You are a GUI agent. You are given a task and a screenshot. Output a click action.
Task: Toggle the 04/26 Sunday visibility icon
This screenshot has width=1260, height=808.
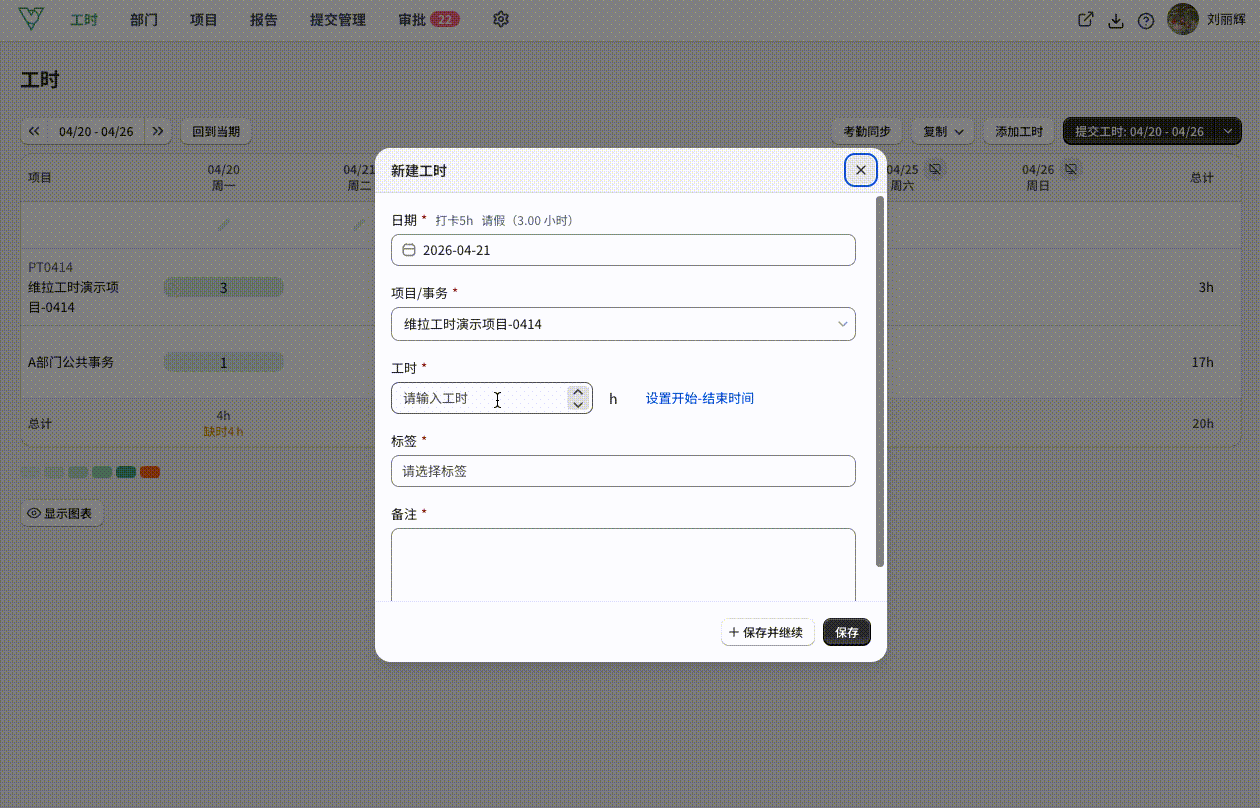1070,169
